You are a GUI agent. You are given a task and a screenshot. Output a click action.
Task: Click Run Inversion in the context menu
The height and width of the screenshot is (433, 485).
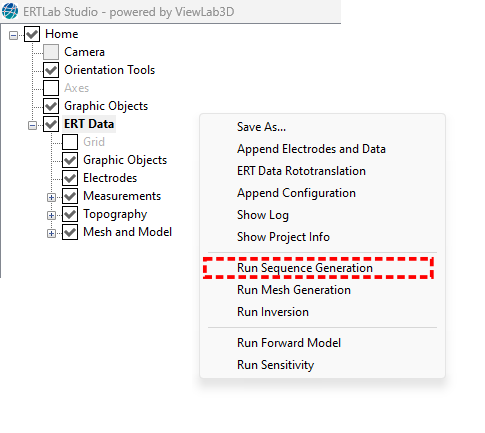point(273,312)
